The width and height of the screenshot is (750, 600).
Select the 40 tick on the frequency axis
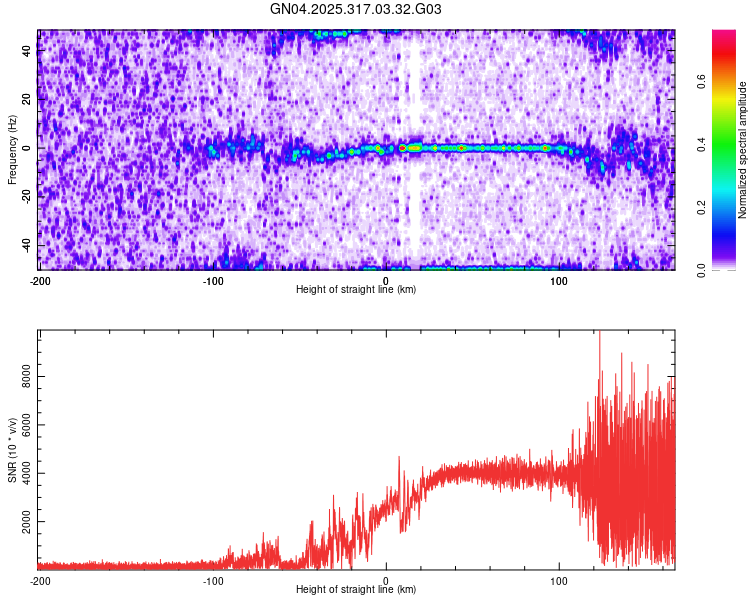[28, 51]
